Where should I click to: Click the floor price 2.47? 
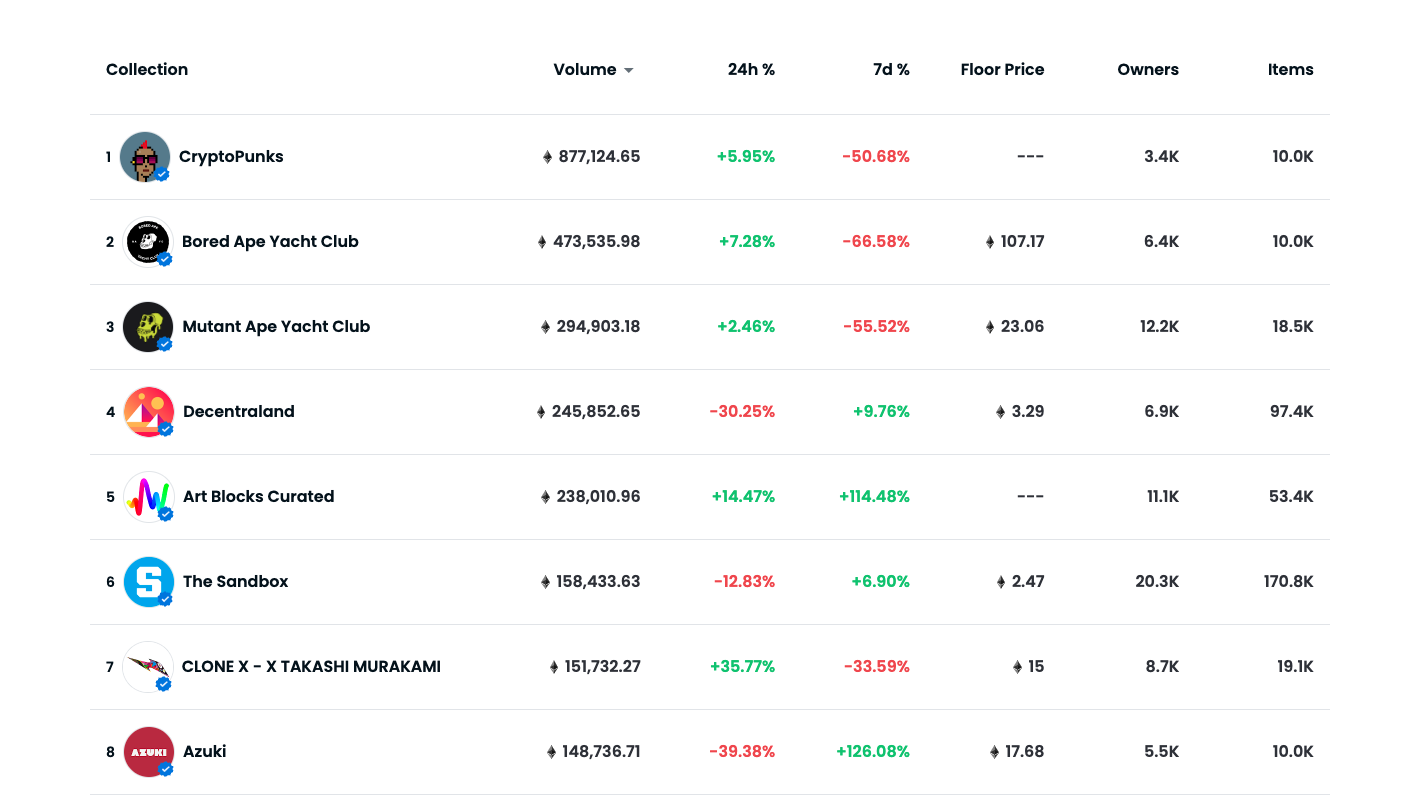[1028, 582]
